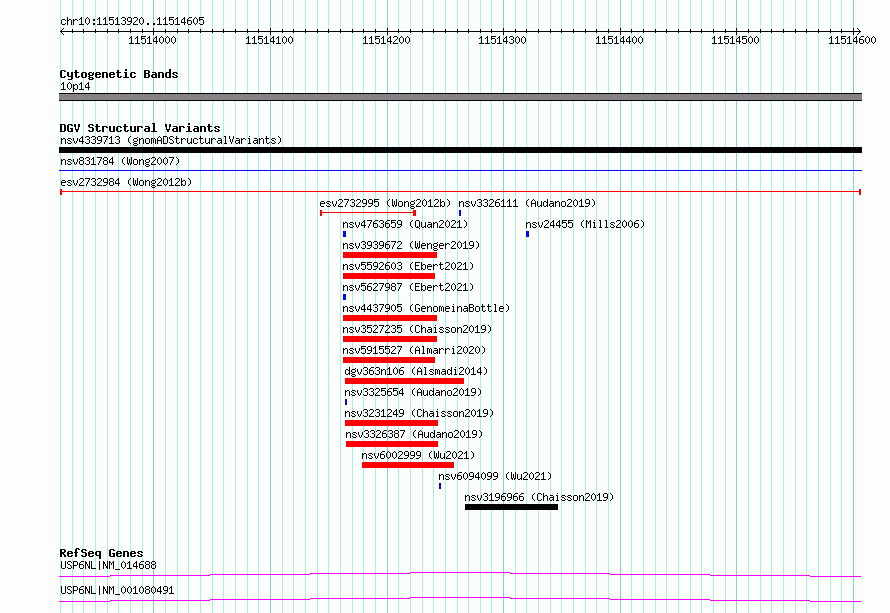
Task: Click the ruler's right arrow end
Action: (859, 31)
